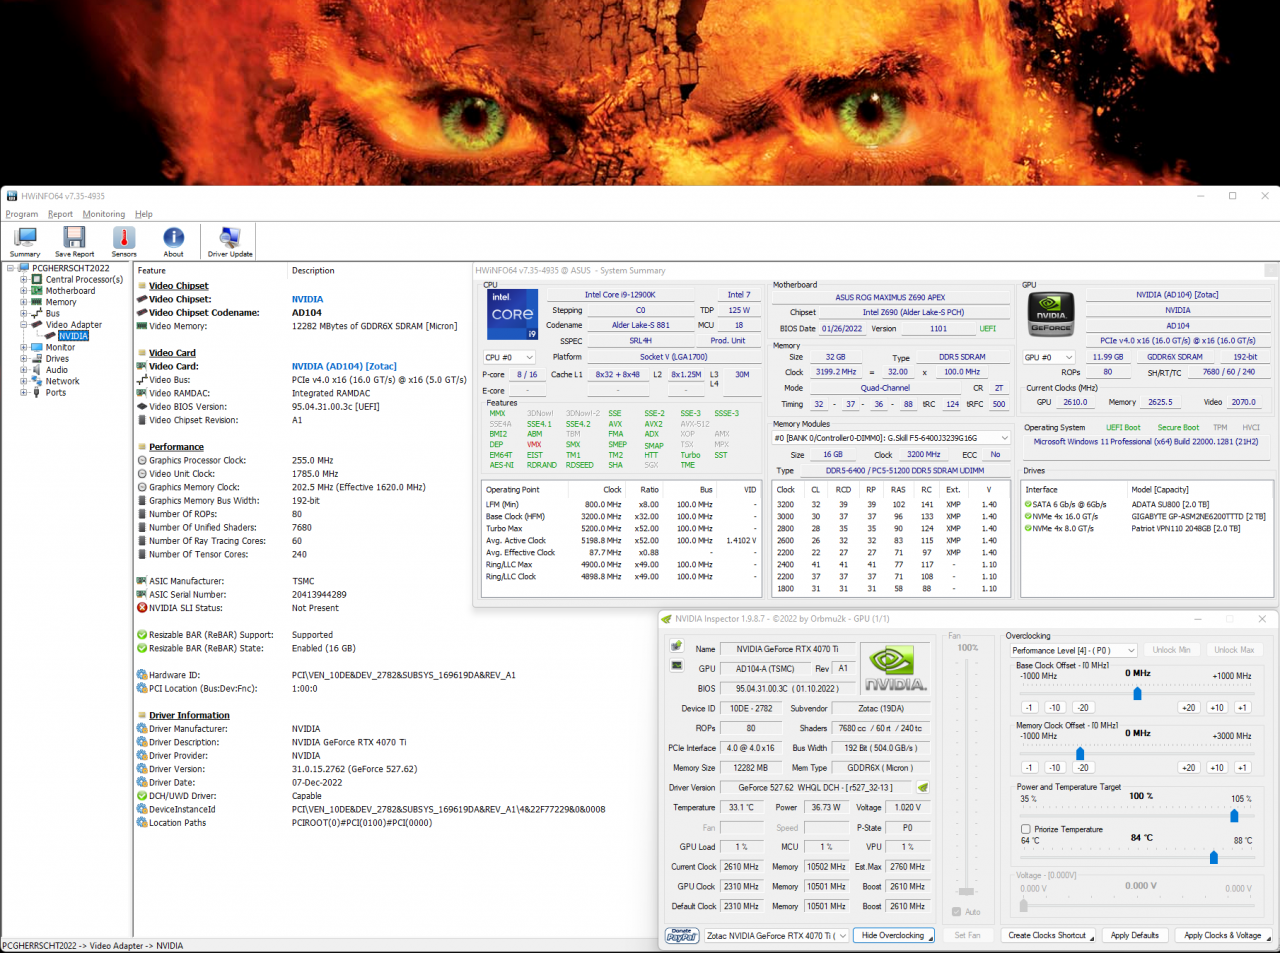
Task: Click the upload icon beside Name in NVIDIA Inspector
Action: pos(677,647)
